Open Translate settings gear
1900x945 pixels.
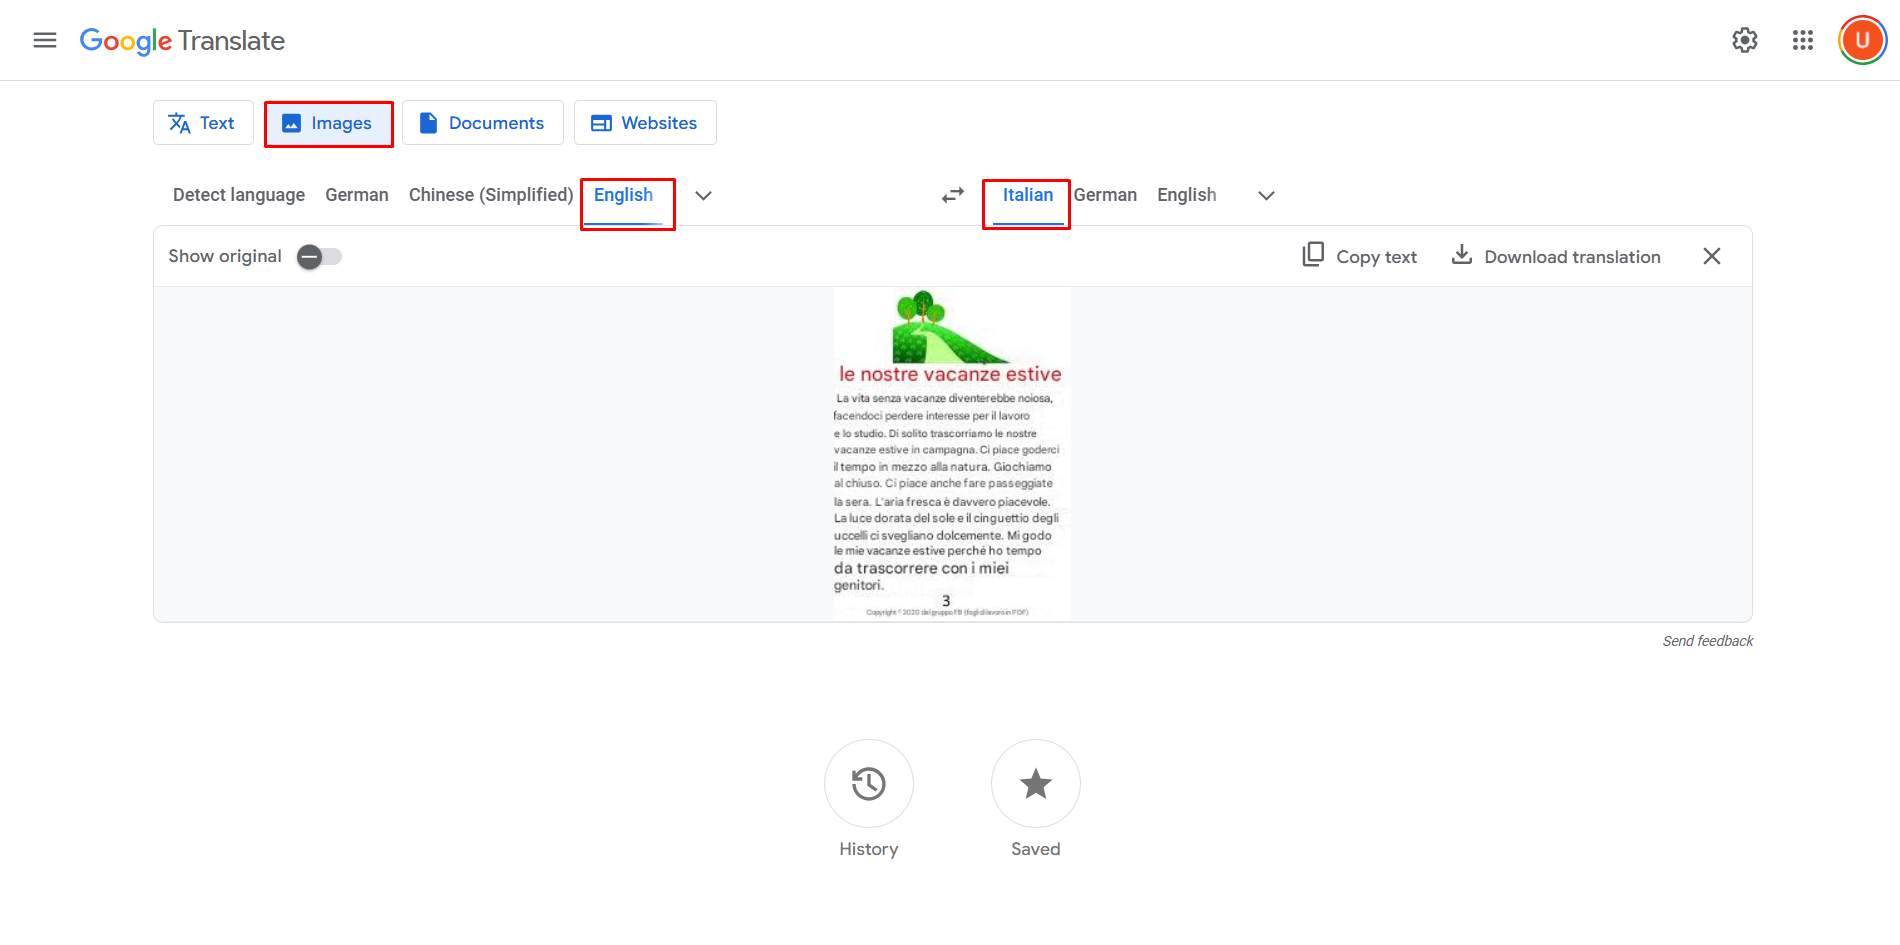click(1744, 40)
